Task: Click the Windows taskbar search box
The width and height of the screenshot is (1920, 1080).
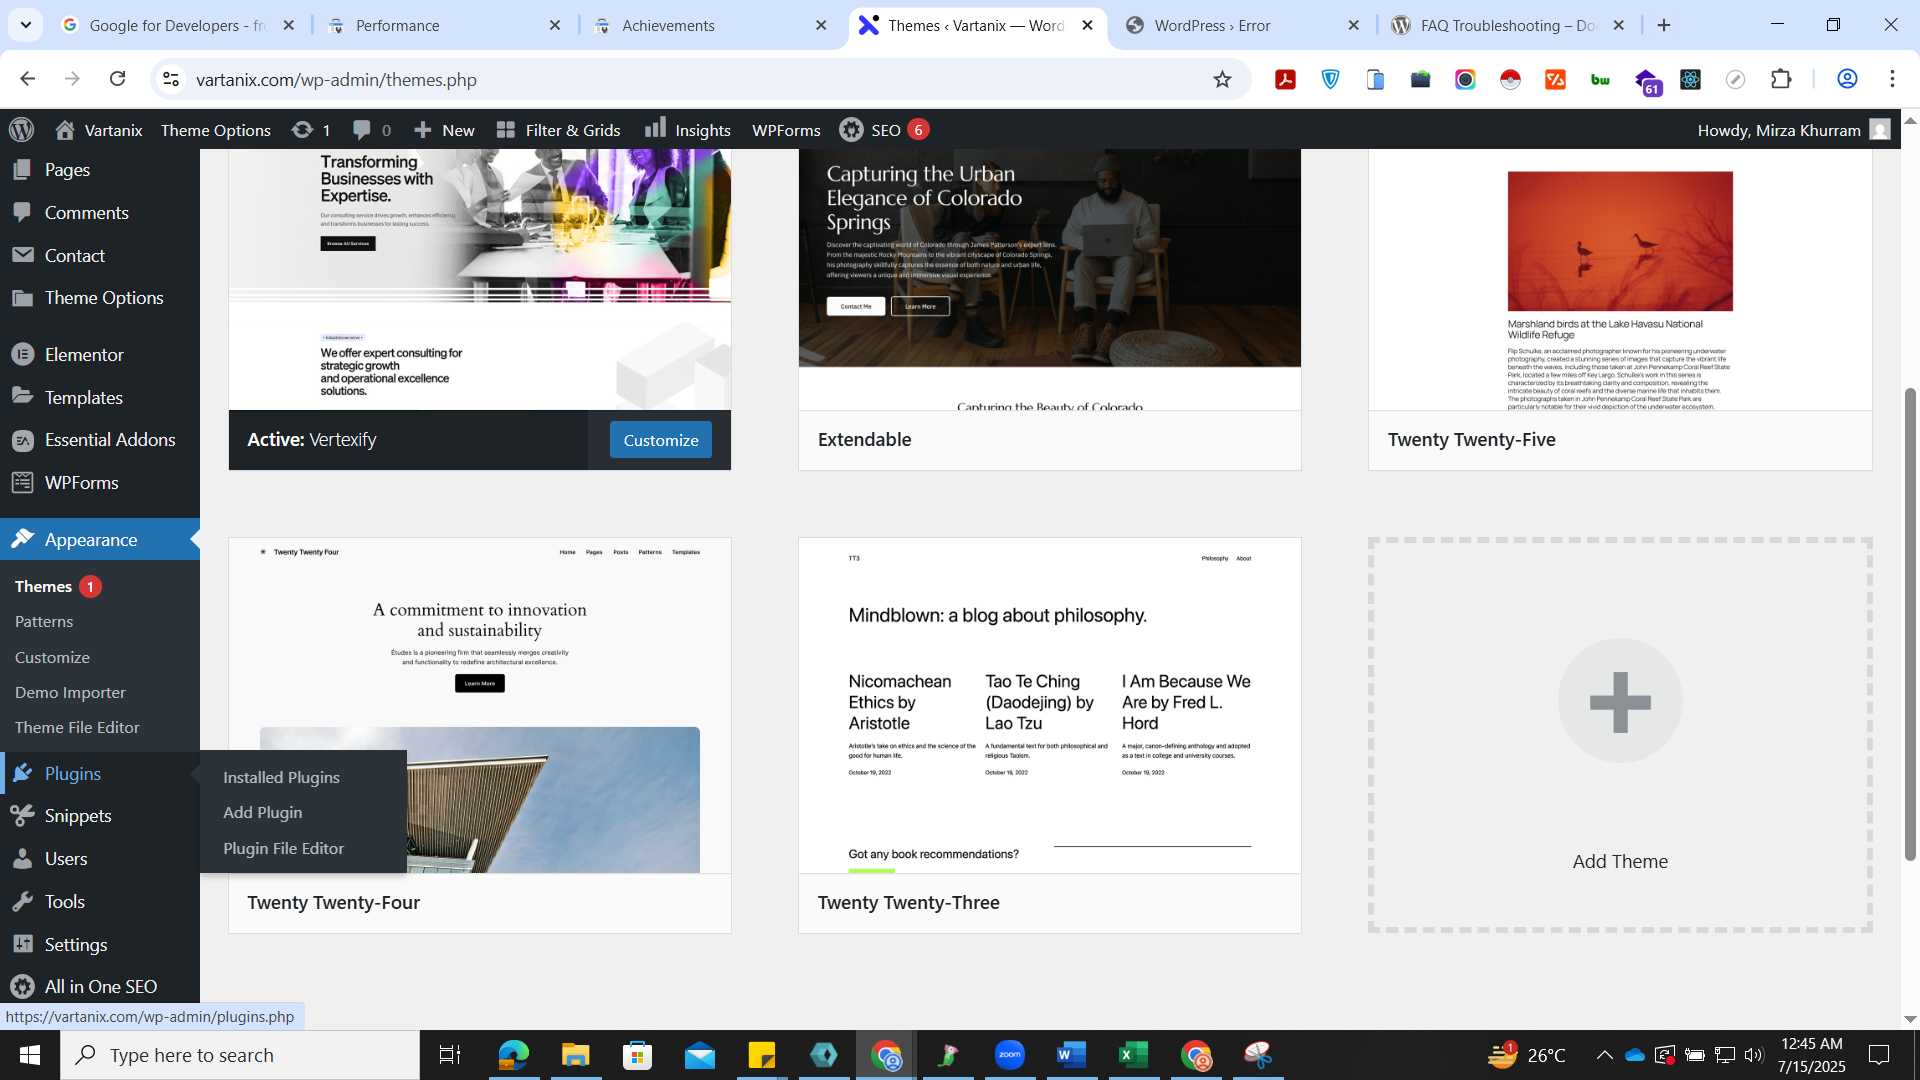Action: point(240,1055)
